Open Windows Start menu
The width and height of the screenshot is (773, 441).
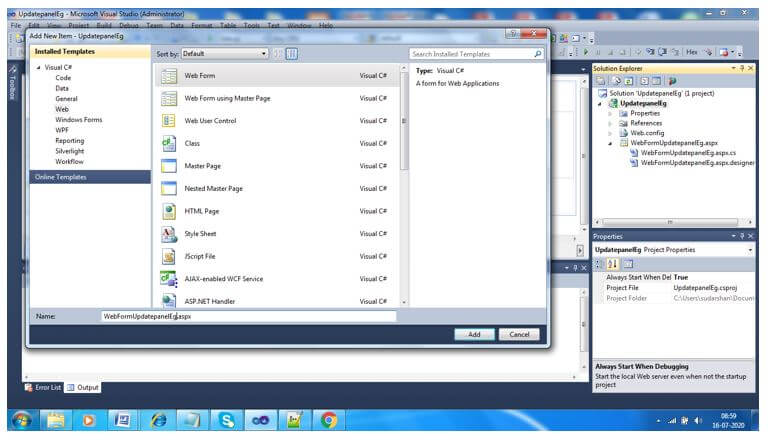pos(22,420)
